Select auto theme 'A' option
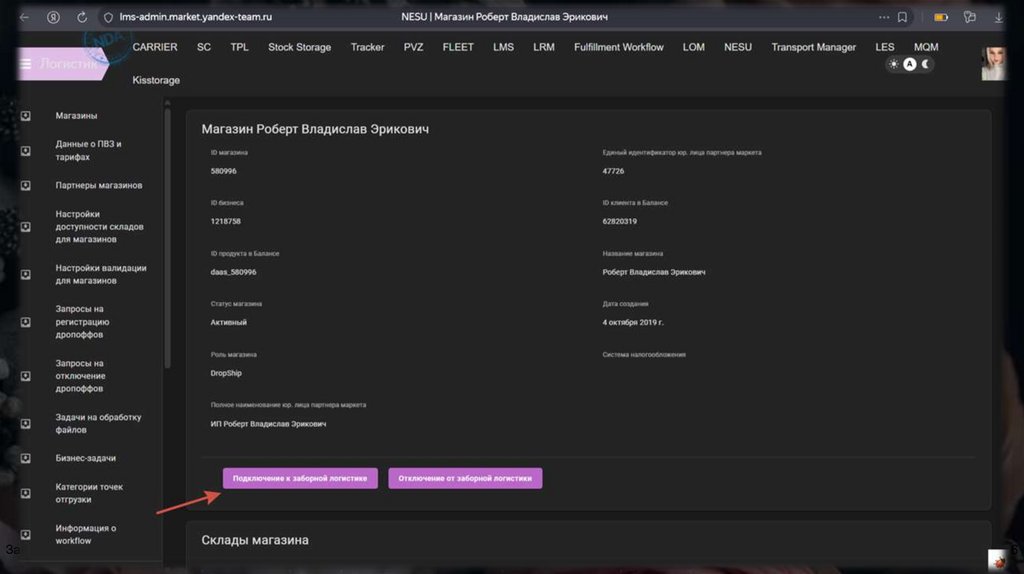This screenshot has height=574, width=1024. click(x=909, y=64)
